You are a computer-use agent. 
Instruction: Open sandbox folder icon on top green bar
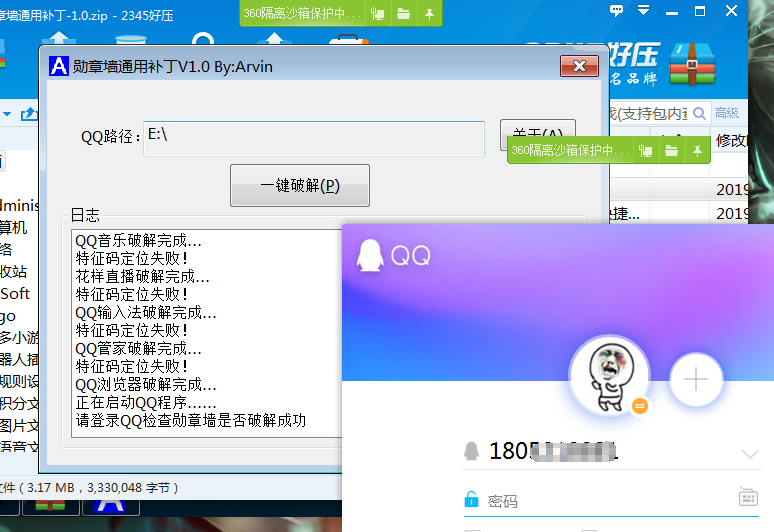click(403, 14)
